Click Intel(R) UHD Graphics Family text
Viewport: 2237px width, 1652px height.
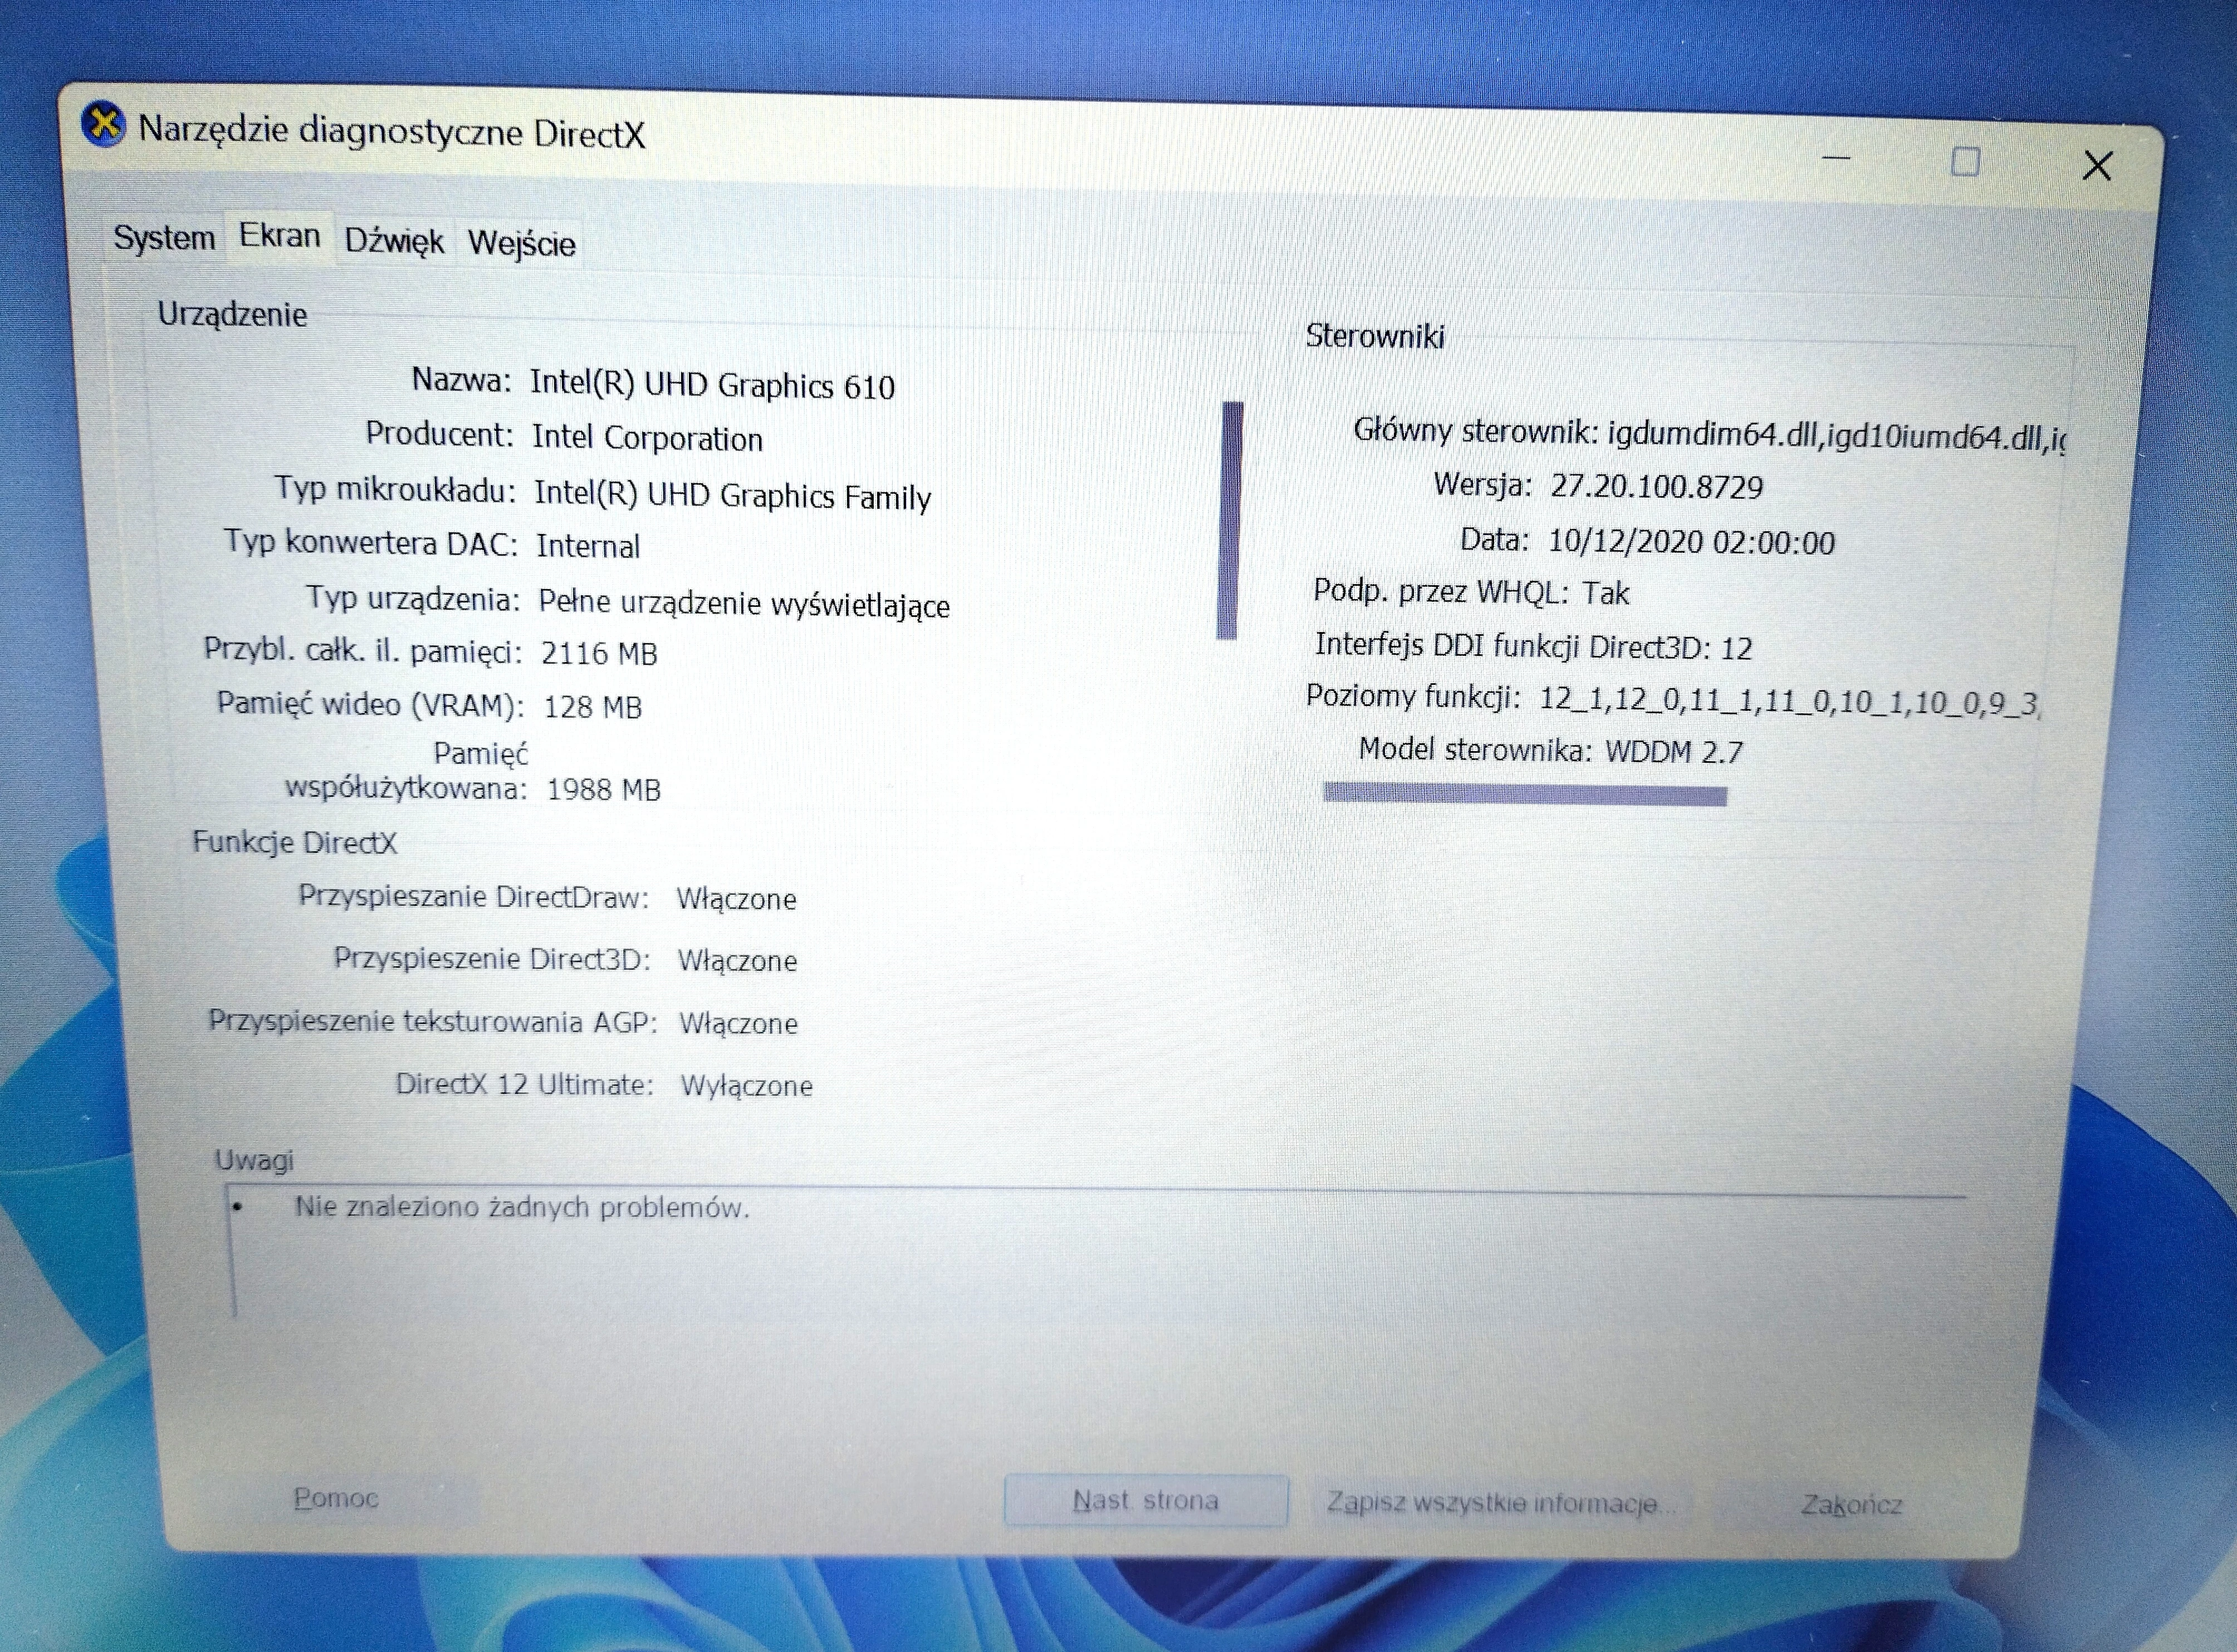tap(732, 495)
